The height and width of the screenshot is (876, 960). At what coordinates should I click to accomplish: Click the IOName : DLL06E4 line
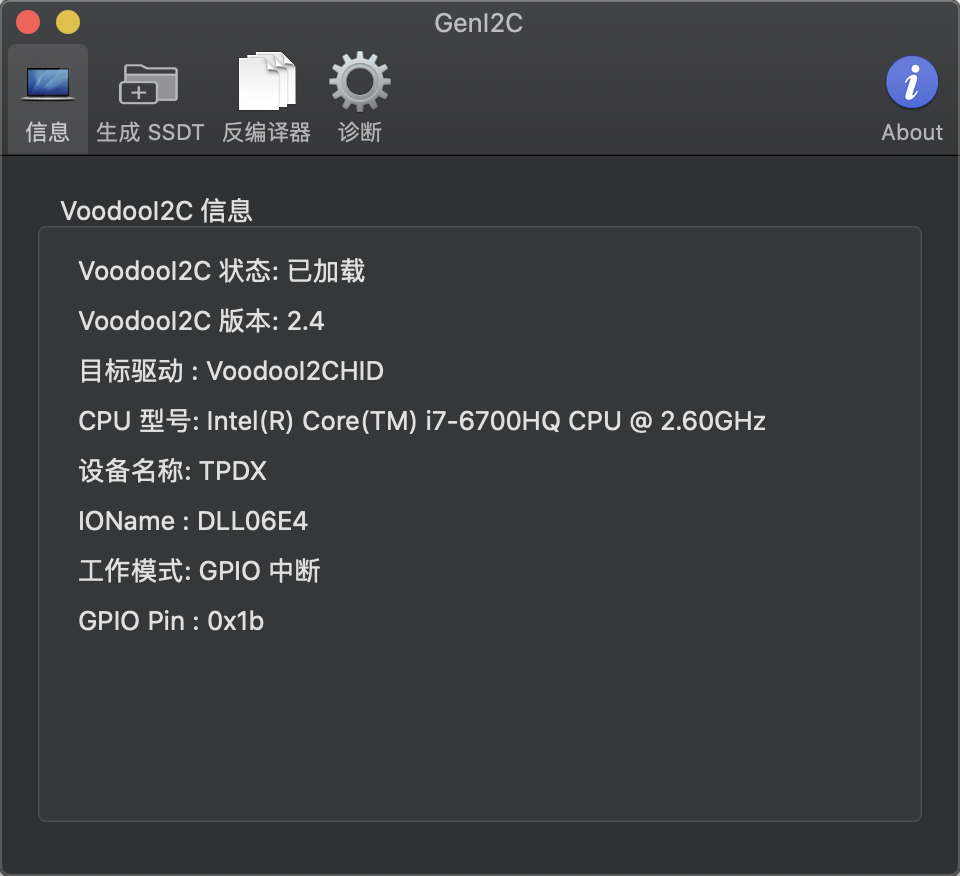[x=195, y=521]
